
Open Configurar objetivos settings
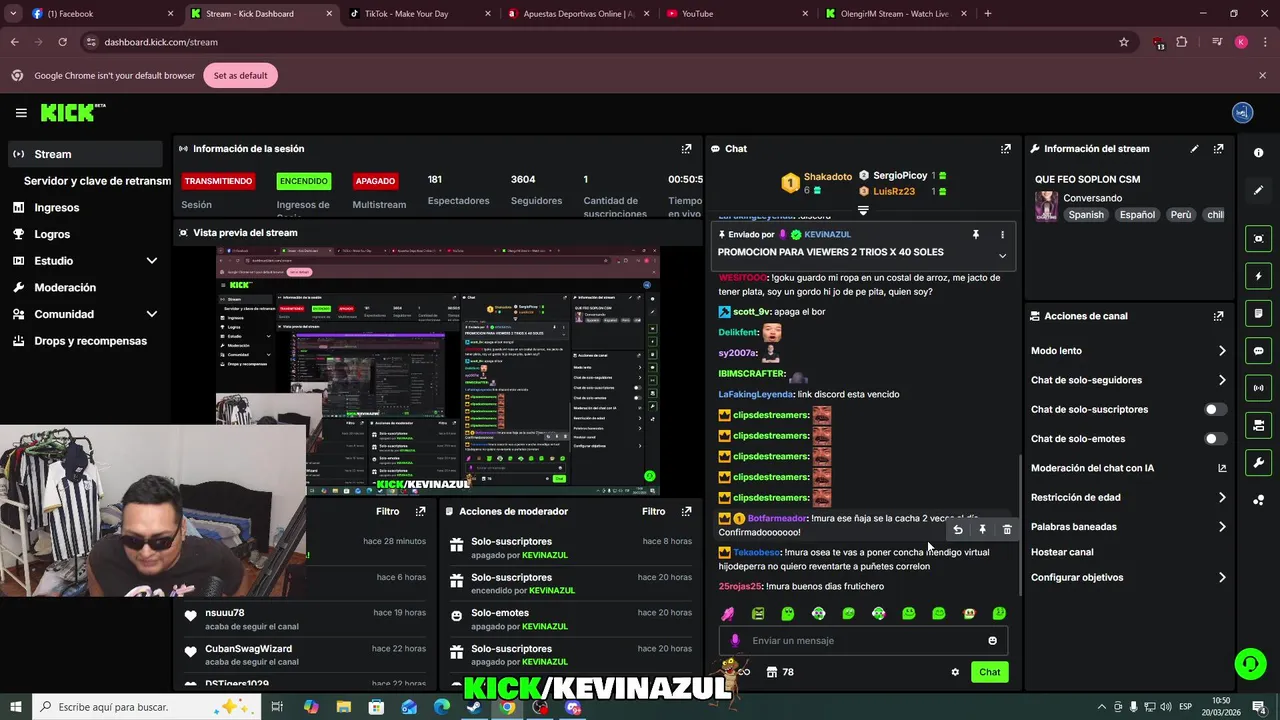tap(1128, 577)
